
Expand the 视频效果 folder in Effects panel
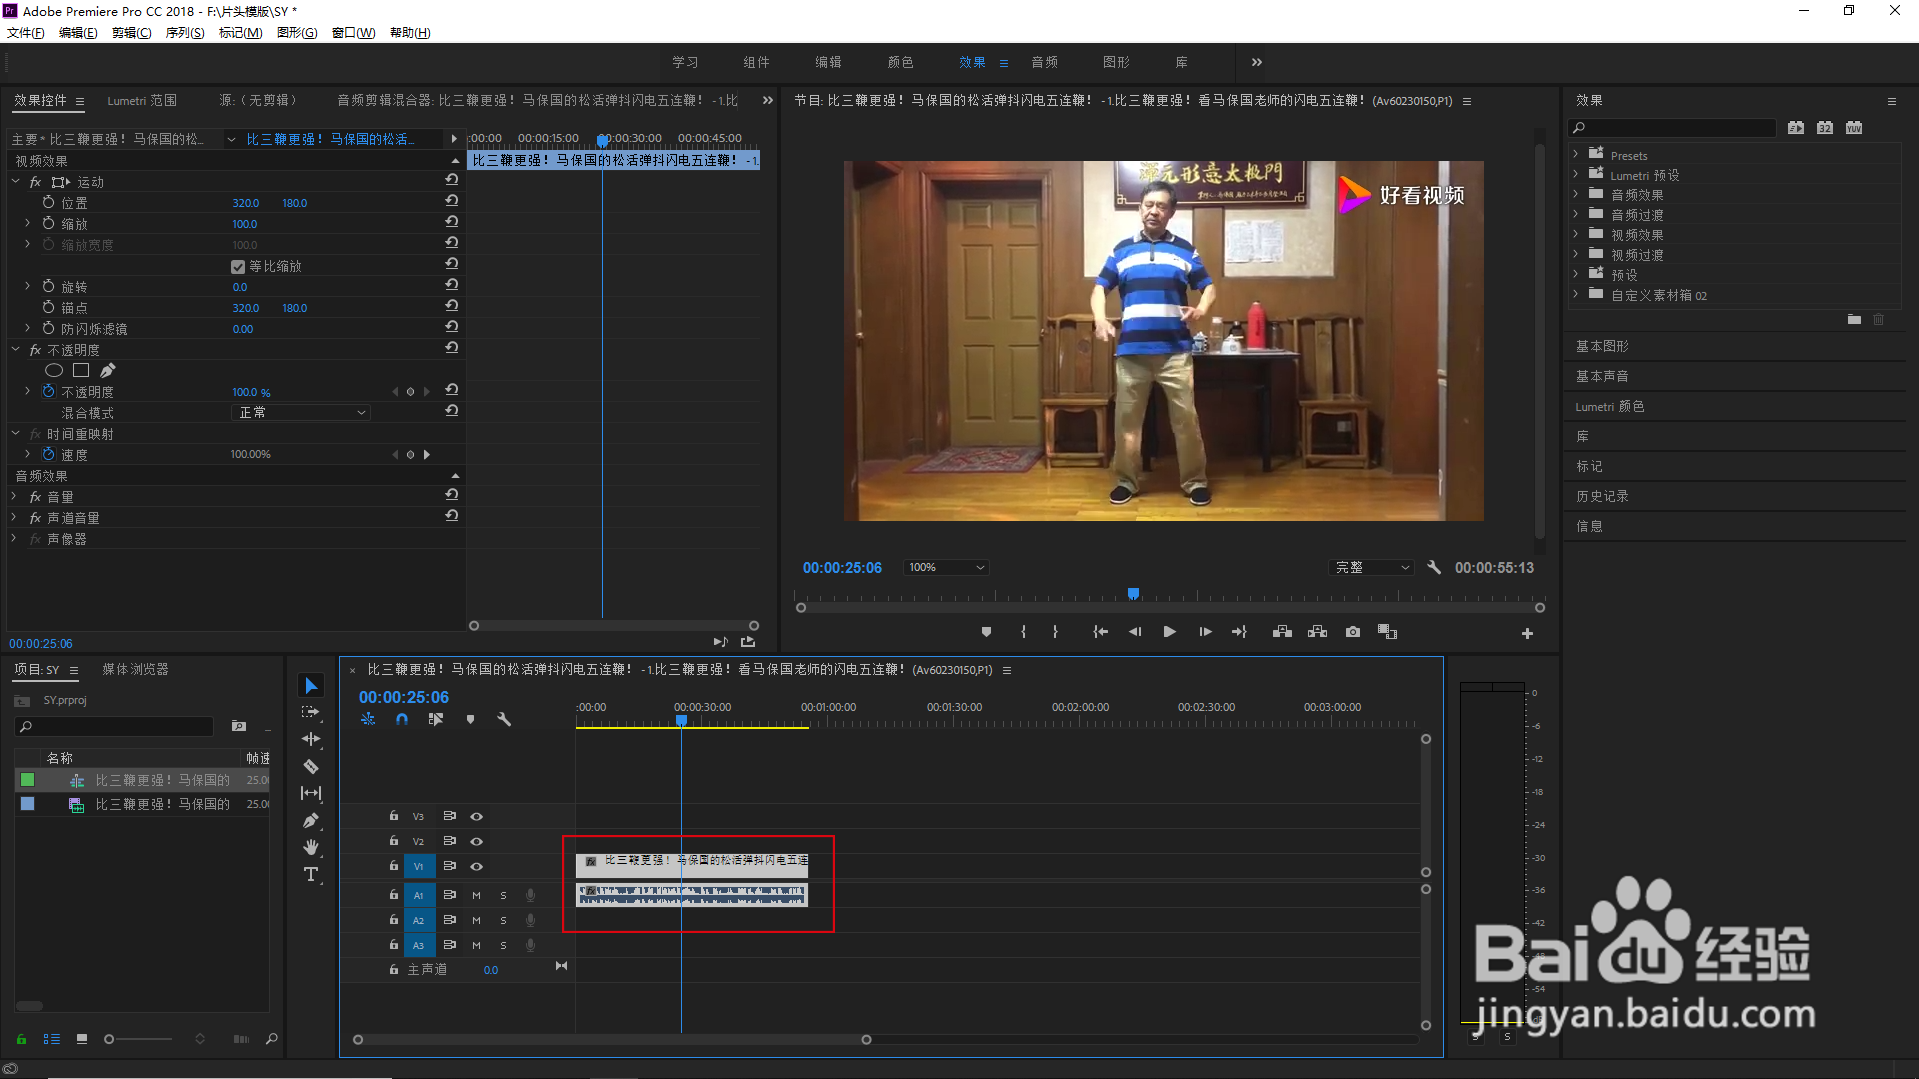coord(1576,235)
